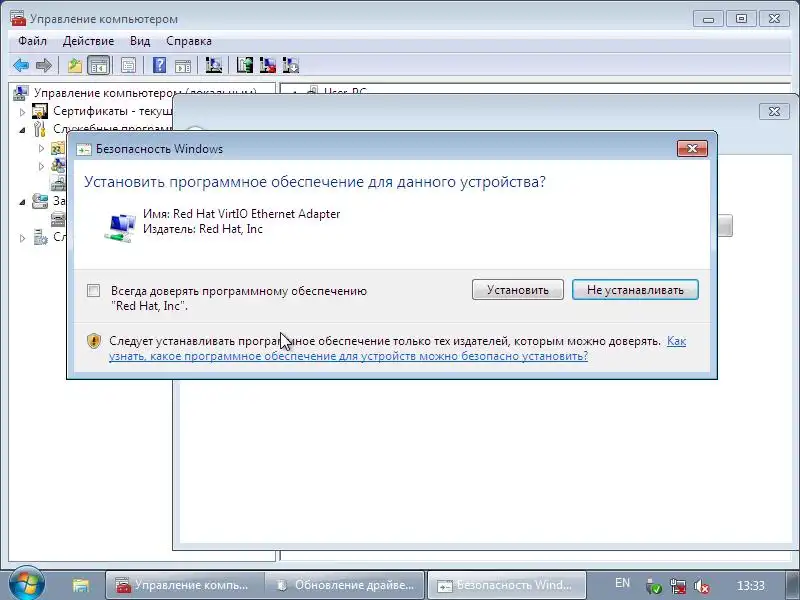Click the security shield warning icon
The image size is (800, 600).
pyautogui.click(x=94, y=341)
